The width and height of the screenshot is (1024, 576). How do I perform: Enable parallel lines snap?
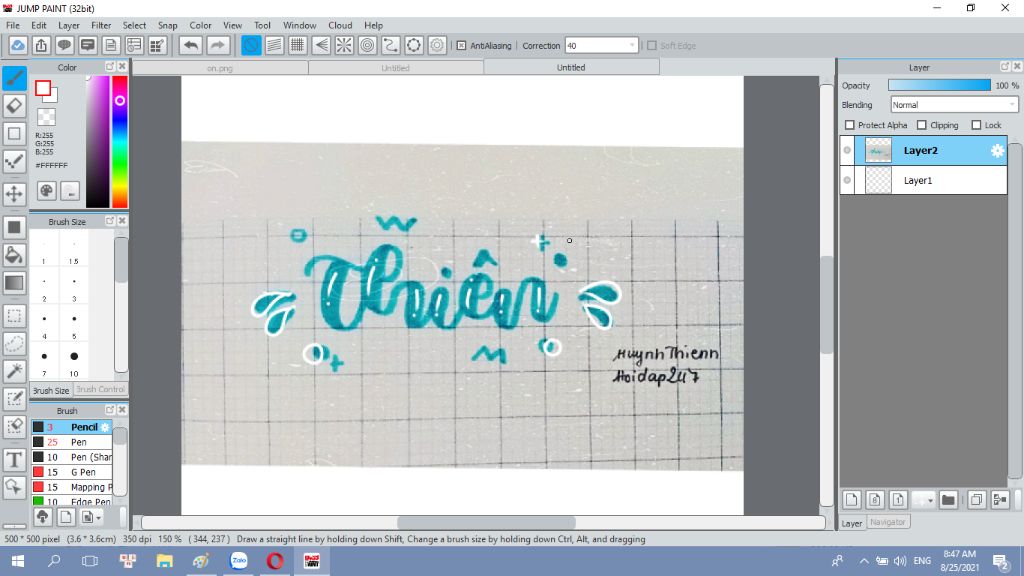click(x=274, y=45)
